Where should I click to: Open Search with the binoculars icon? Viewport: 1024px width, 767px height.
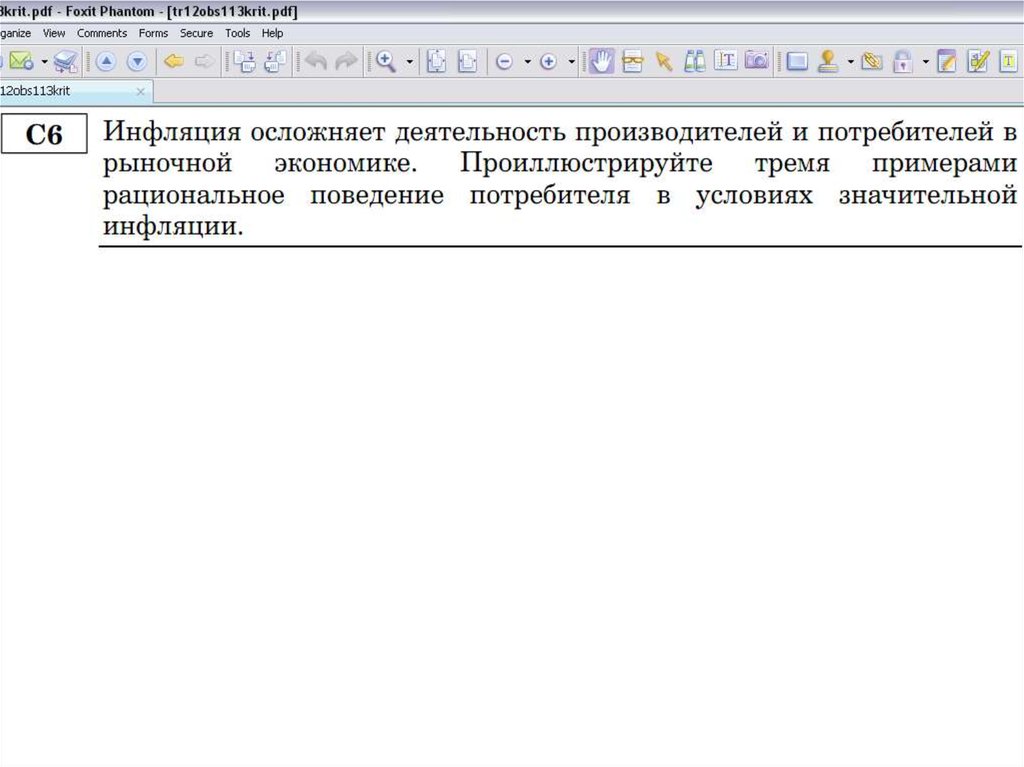(695, 62)
